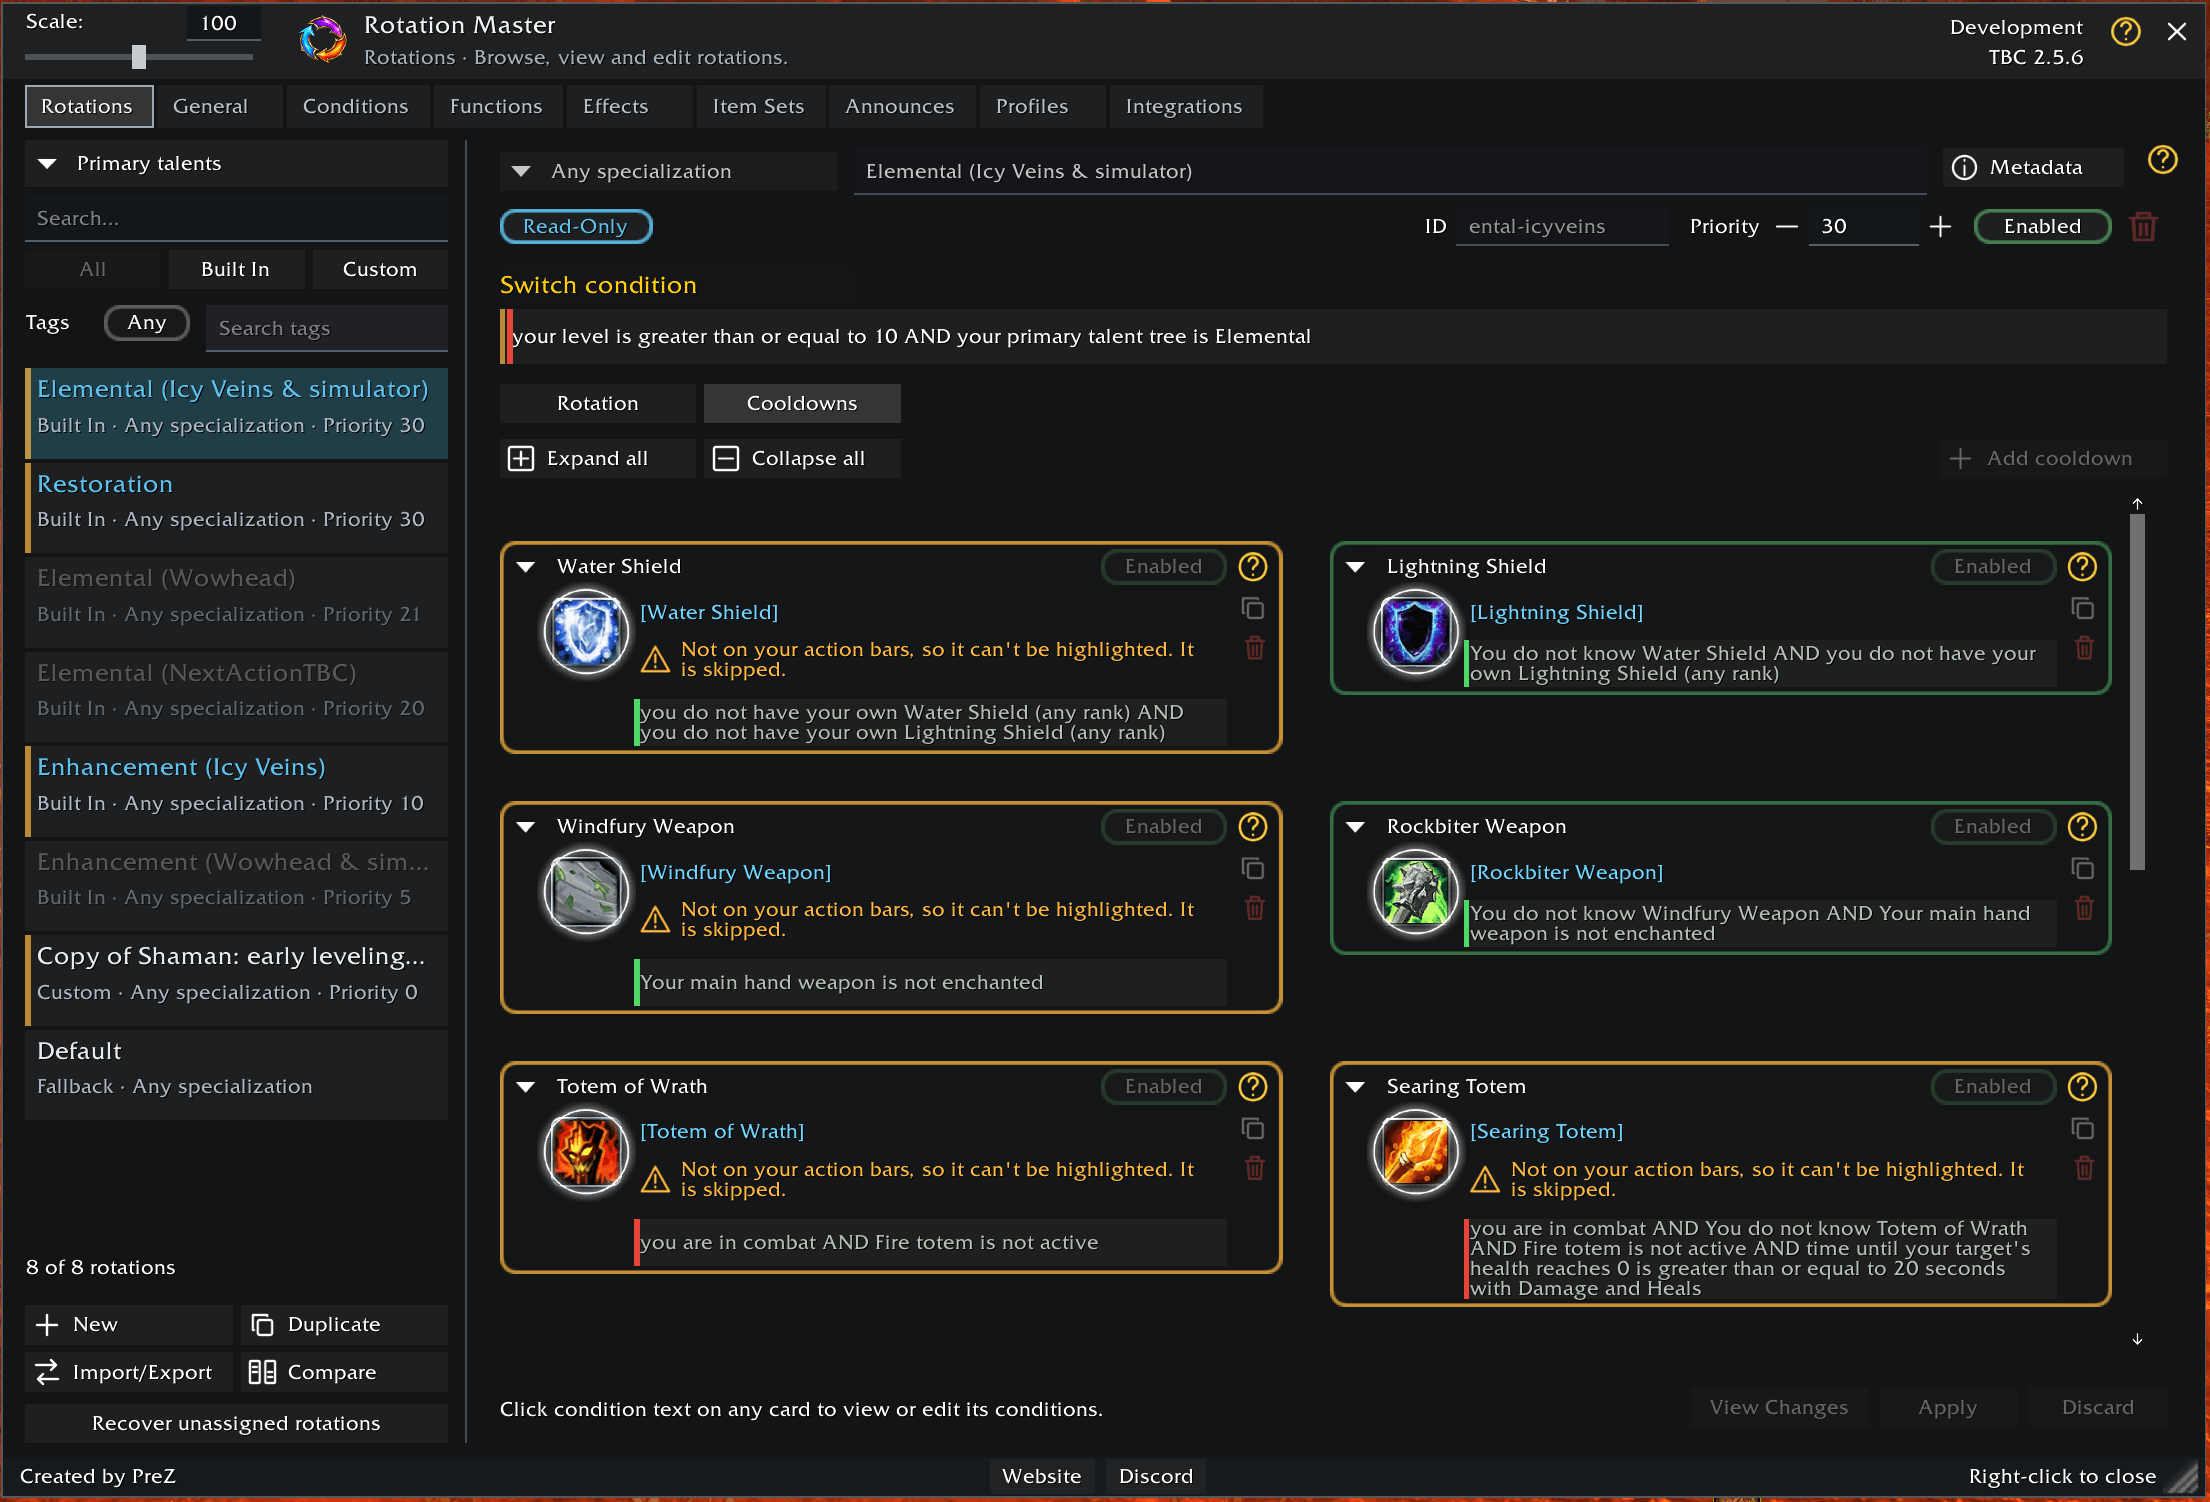Click the Rotation Master logo icon
This screenshot has width=2210, height=1502.
[323, 40]
